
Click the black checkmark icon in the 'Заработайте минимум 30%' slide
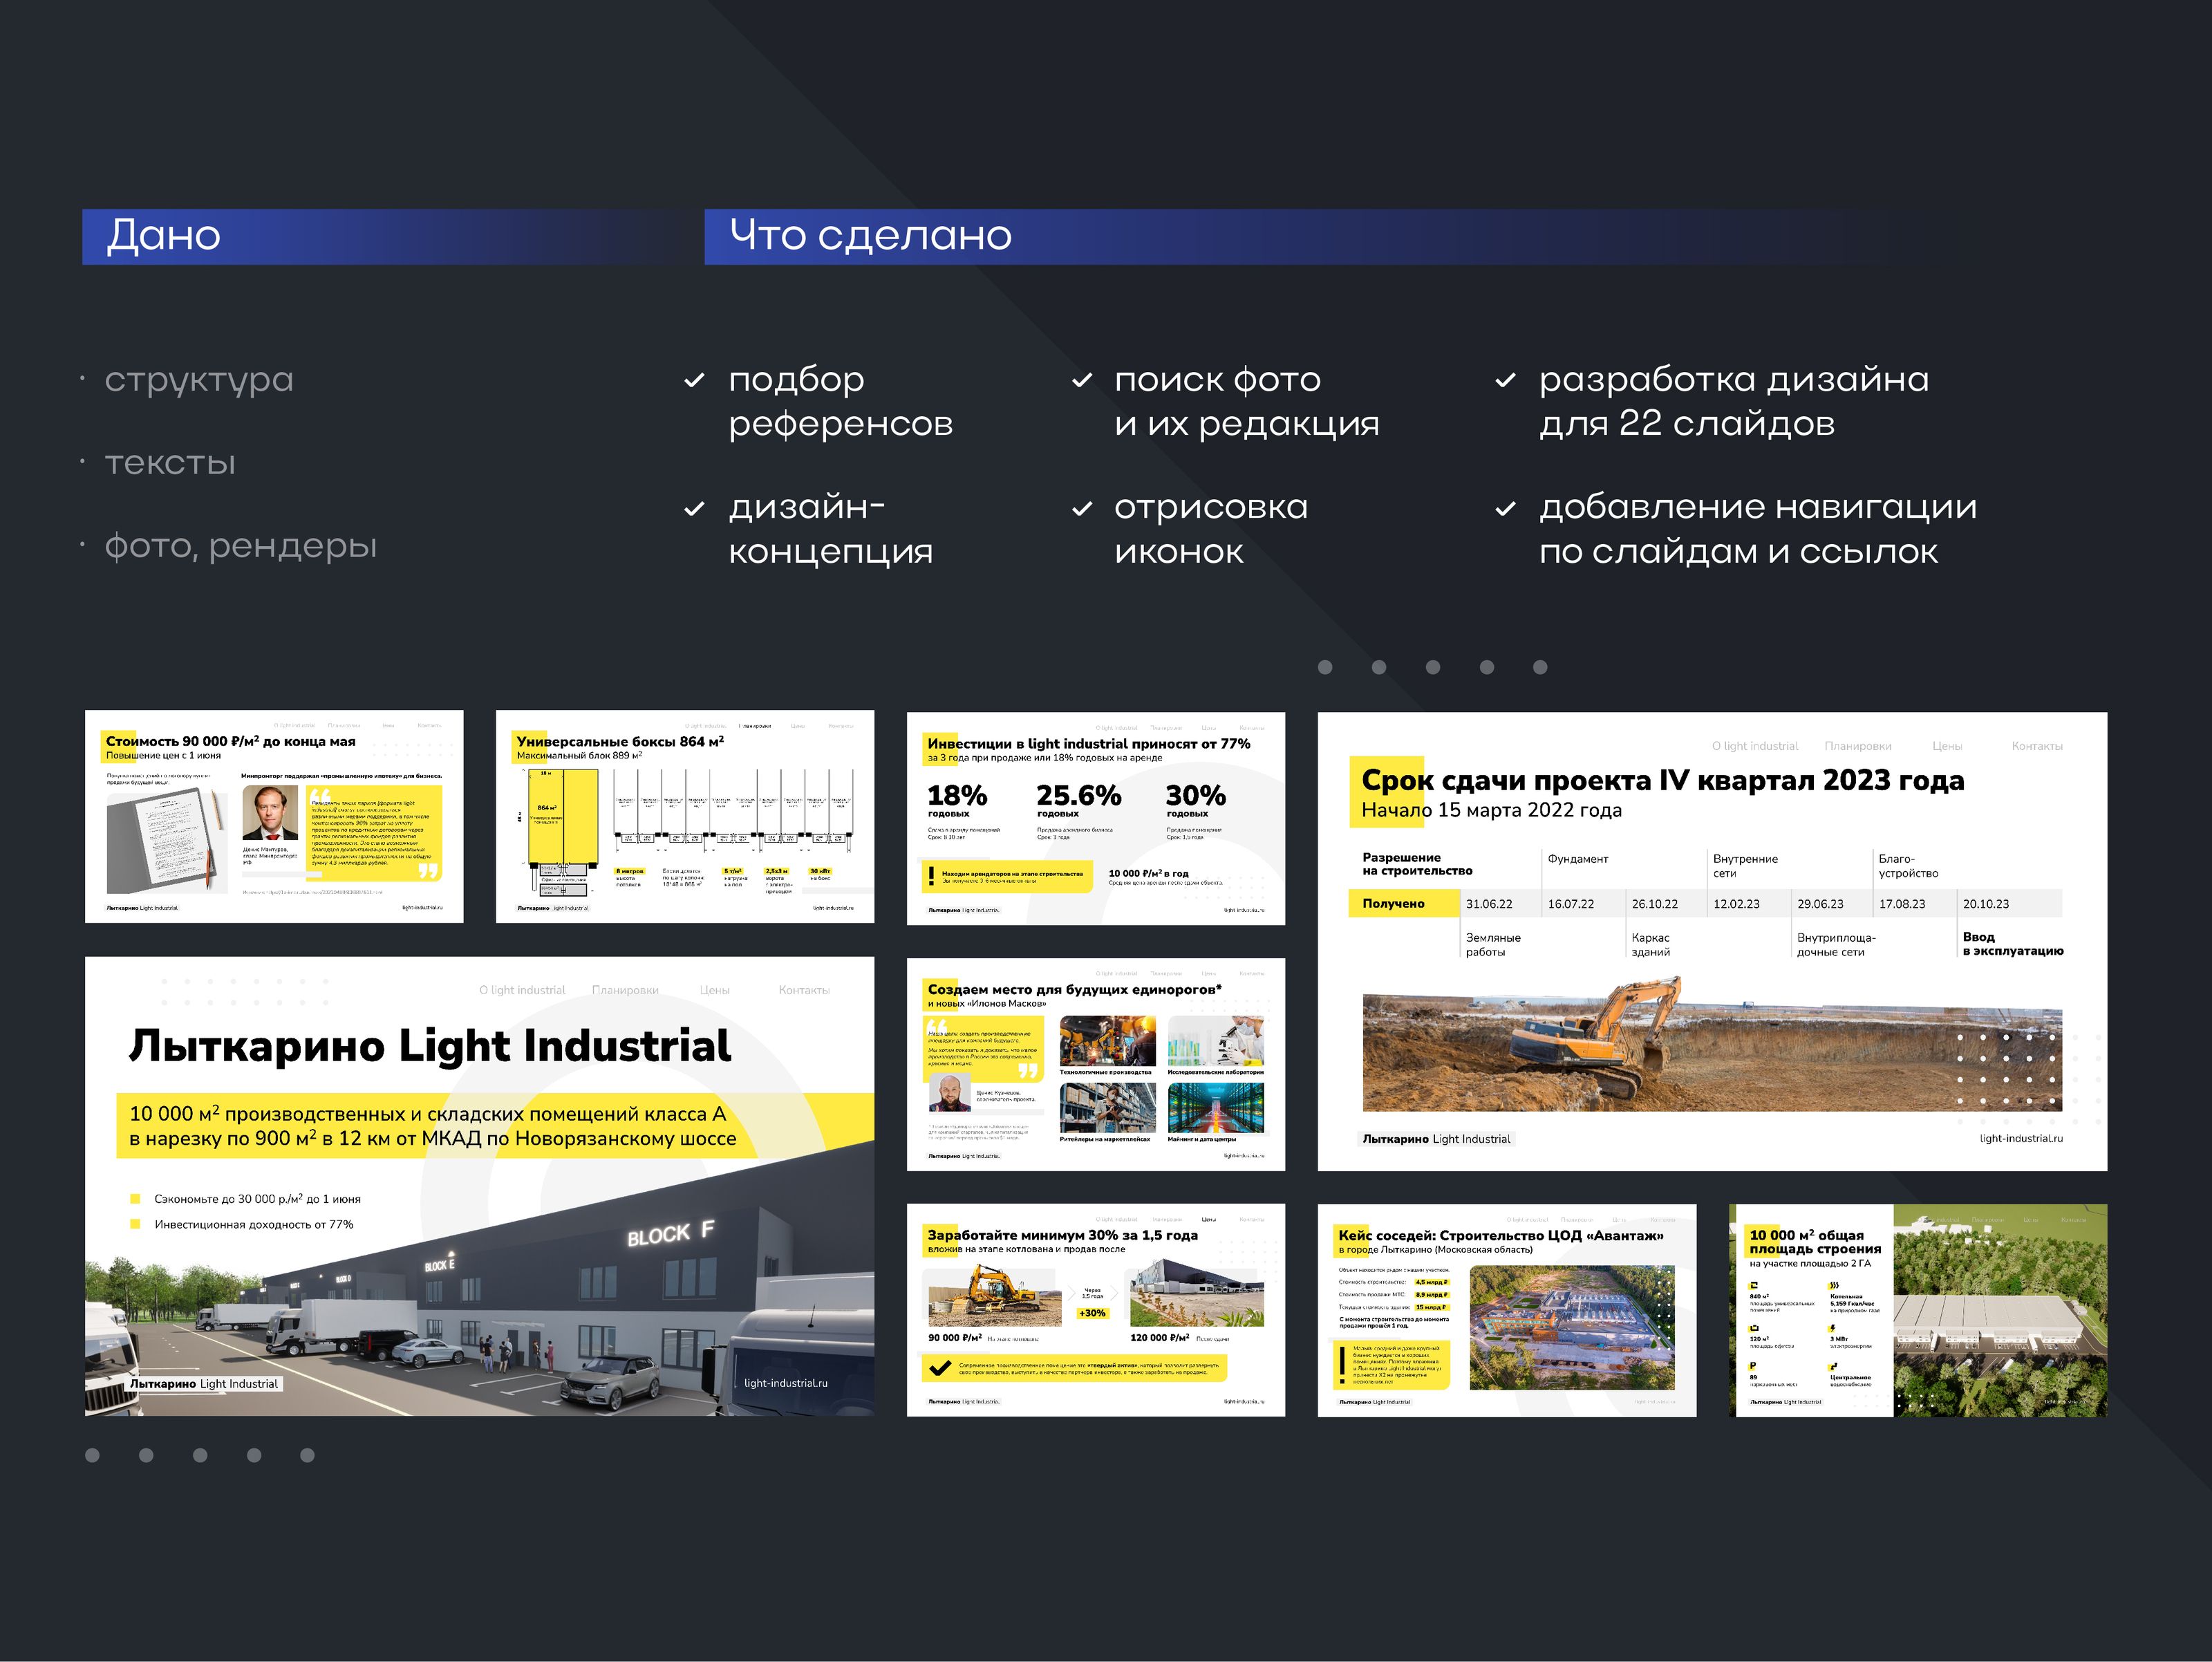coord(940,1367)
